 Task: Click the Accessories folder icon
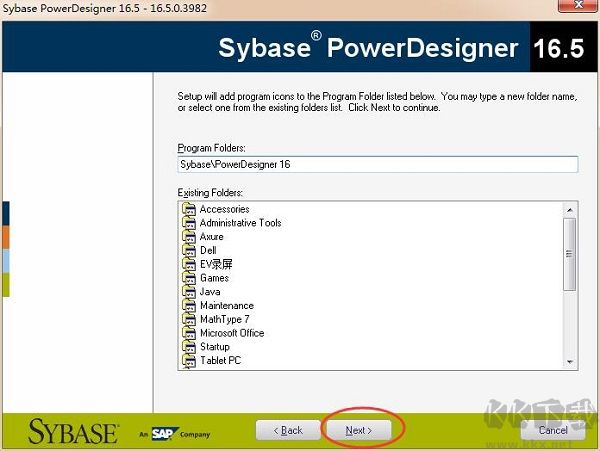tap(189, 209)
